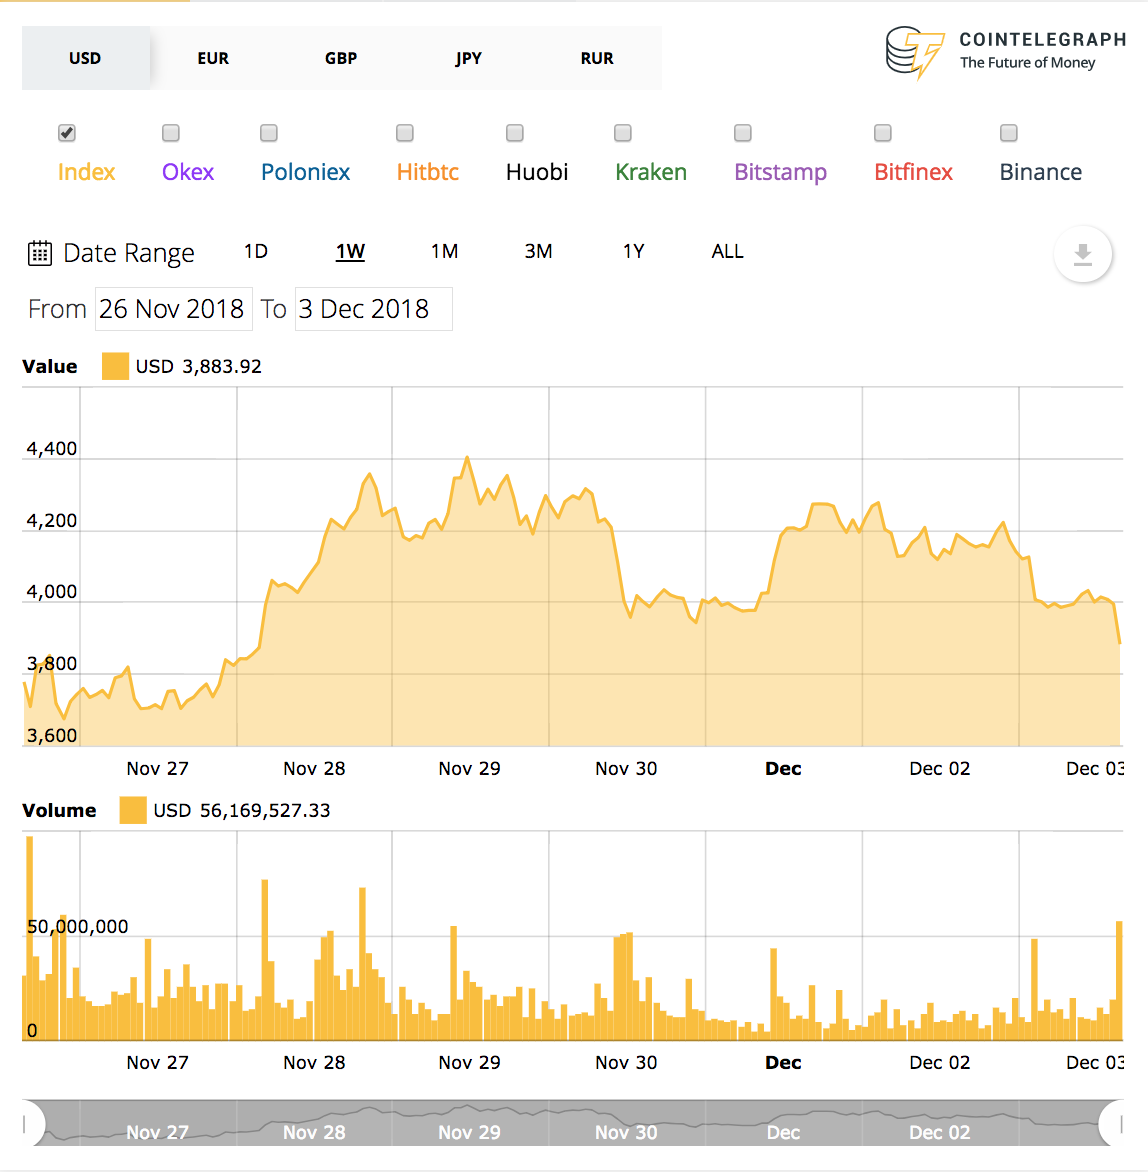Select the 1W date range
Image resolution: width=1148 pixels, height=1172 pixels.
[350, 252]
